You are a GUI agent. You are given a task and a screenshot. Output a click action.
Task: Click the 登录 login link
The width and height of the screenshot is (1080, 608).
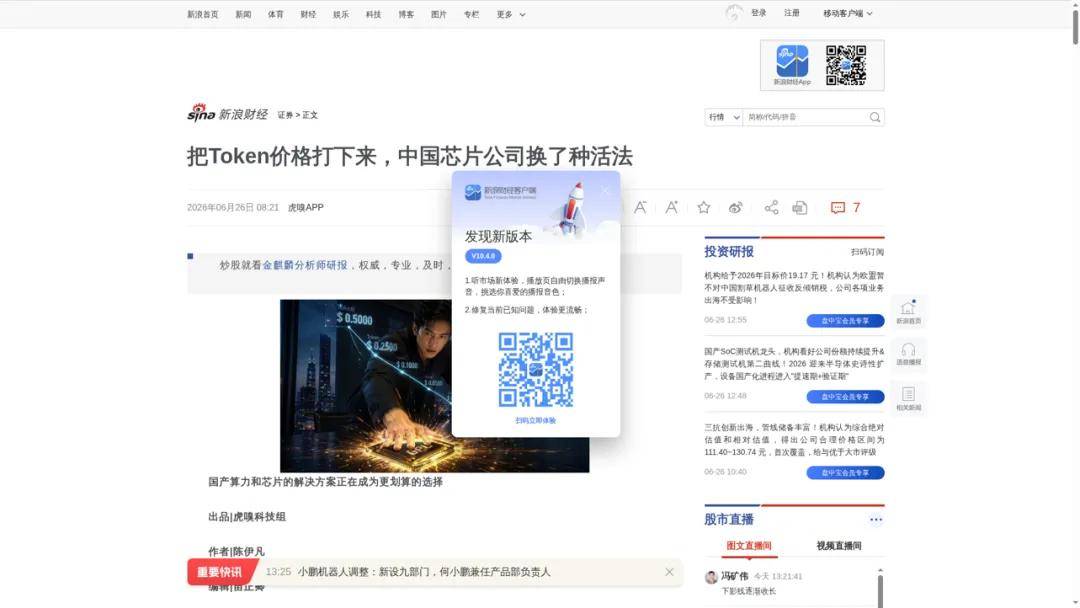tap(758, 13)
